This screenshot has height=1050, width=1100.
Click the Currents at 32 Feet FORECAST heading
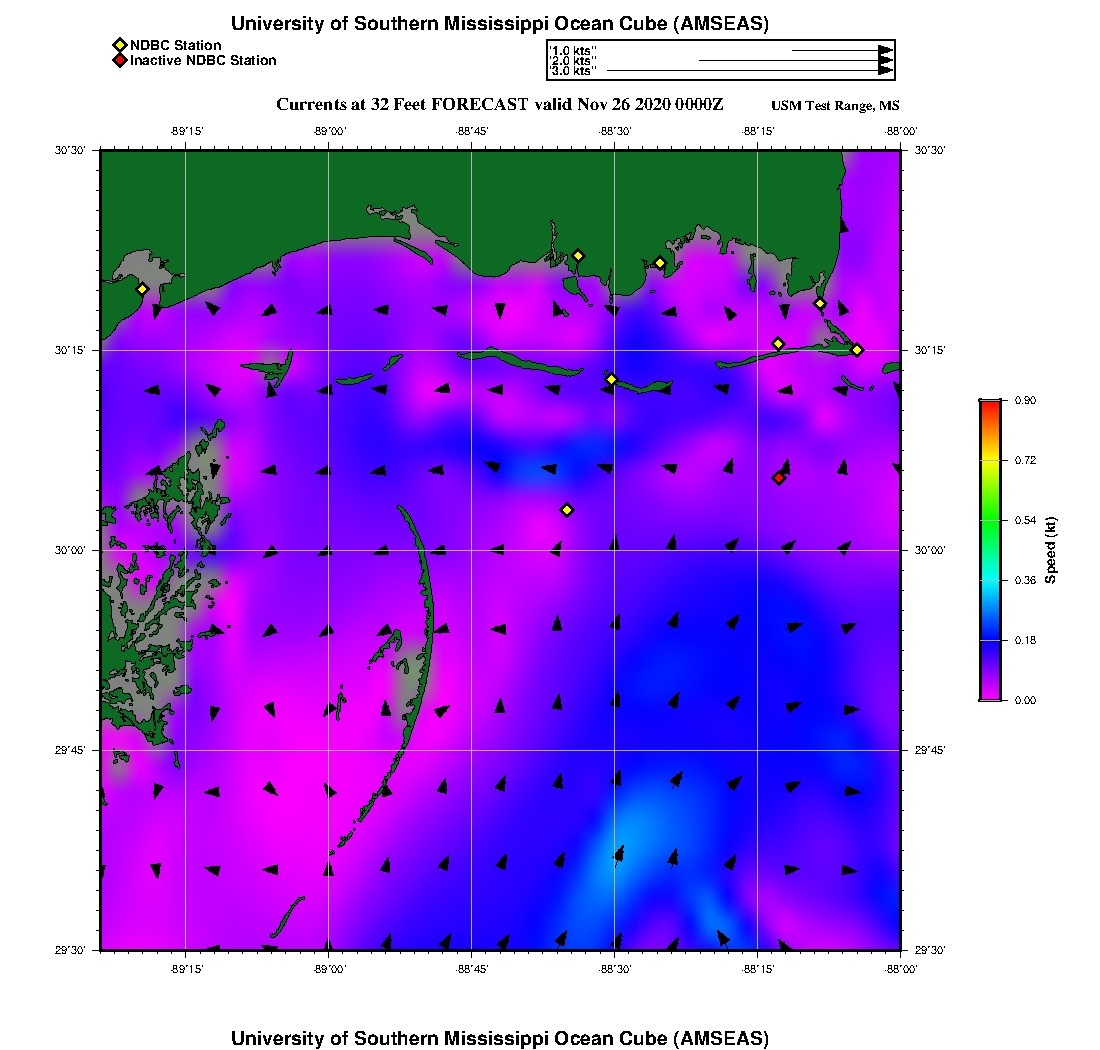pyautogui.click(x=500, y=105)
